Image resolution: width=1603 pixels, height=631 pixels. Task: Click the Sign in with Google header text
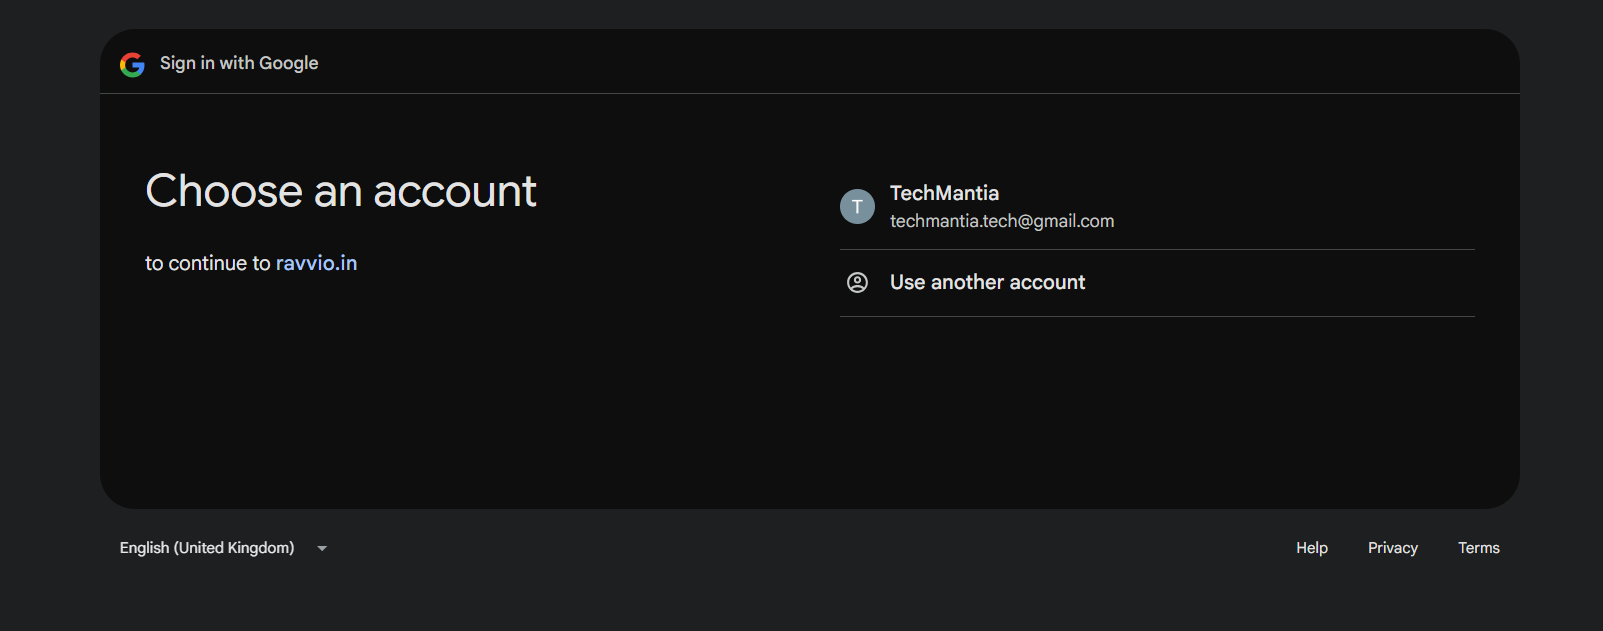tap(239, 63)
